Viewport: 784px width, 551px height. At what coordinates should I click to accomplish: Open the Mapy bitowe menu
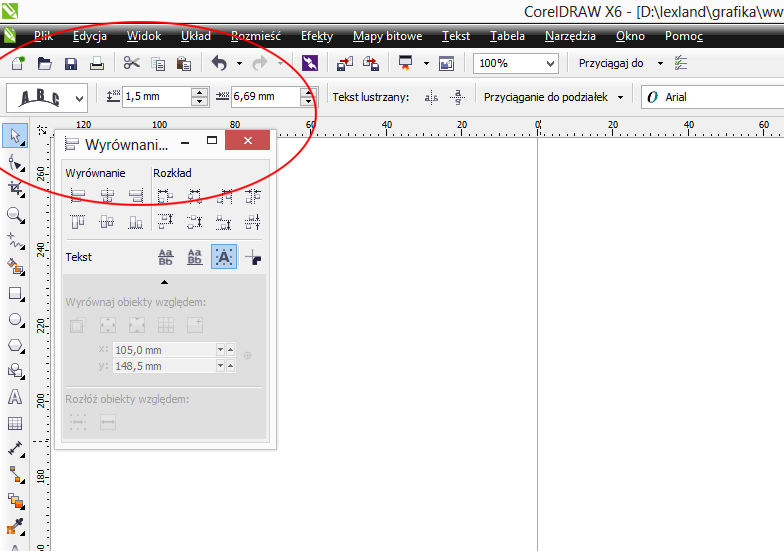381,36
